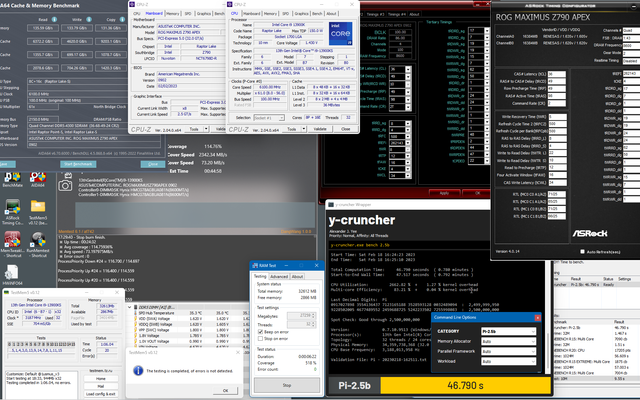Enable Stop on error in RAM Test
The image size is (640, 400).
coord(260,339)
